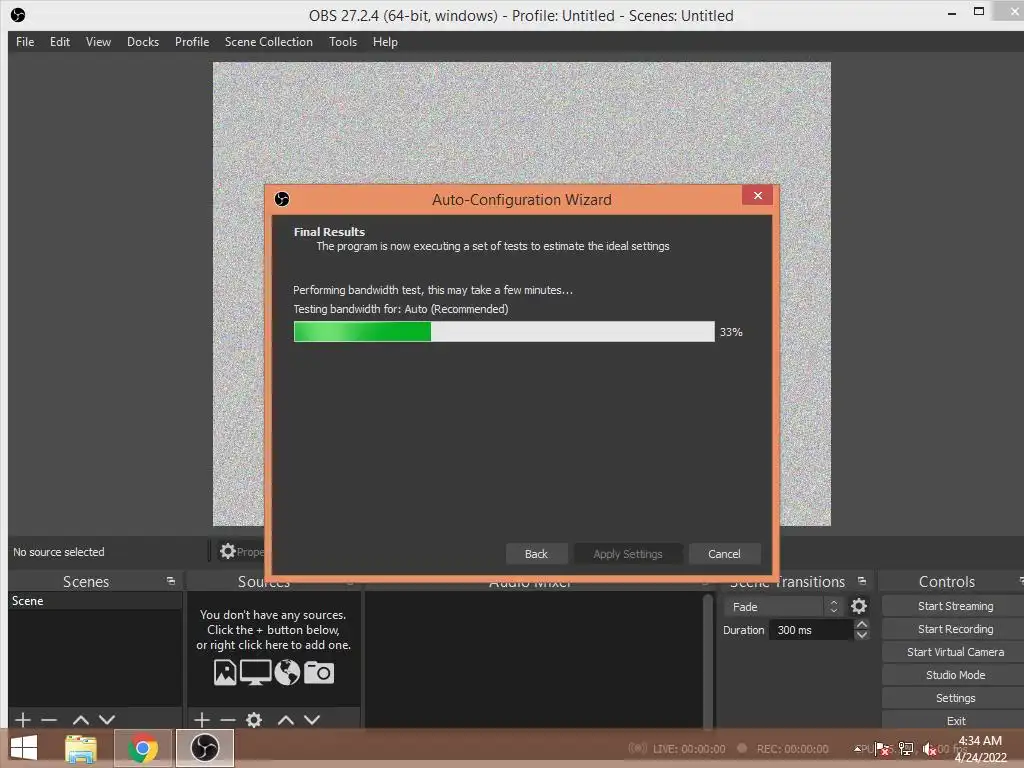1024x768 pixels.
Task: Click the Properties gear in source toolbar
Action: 227,552
